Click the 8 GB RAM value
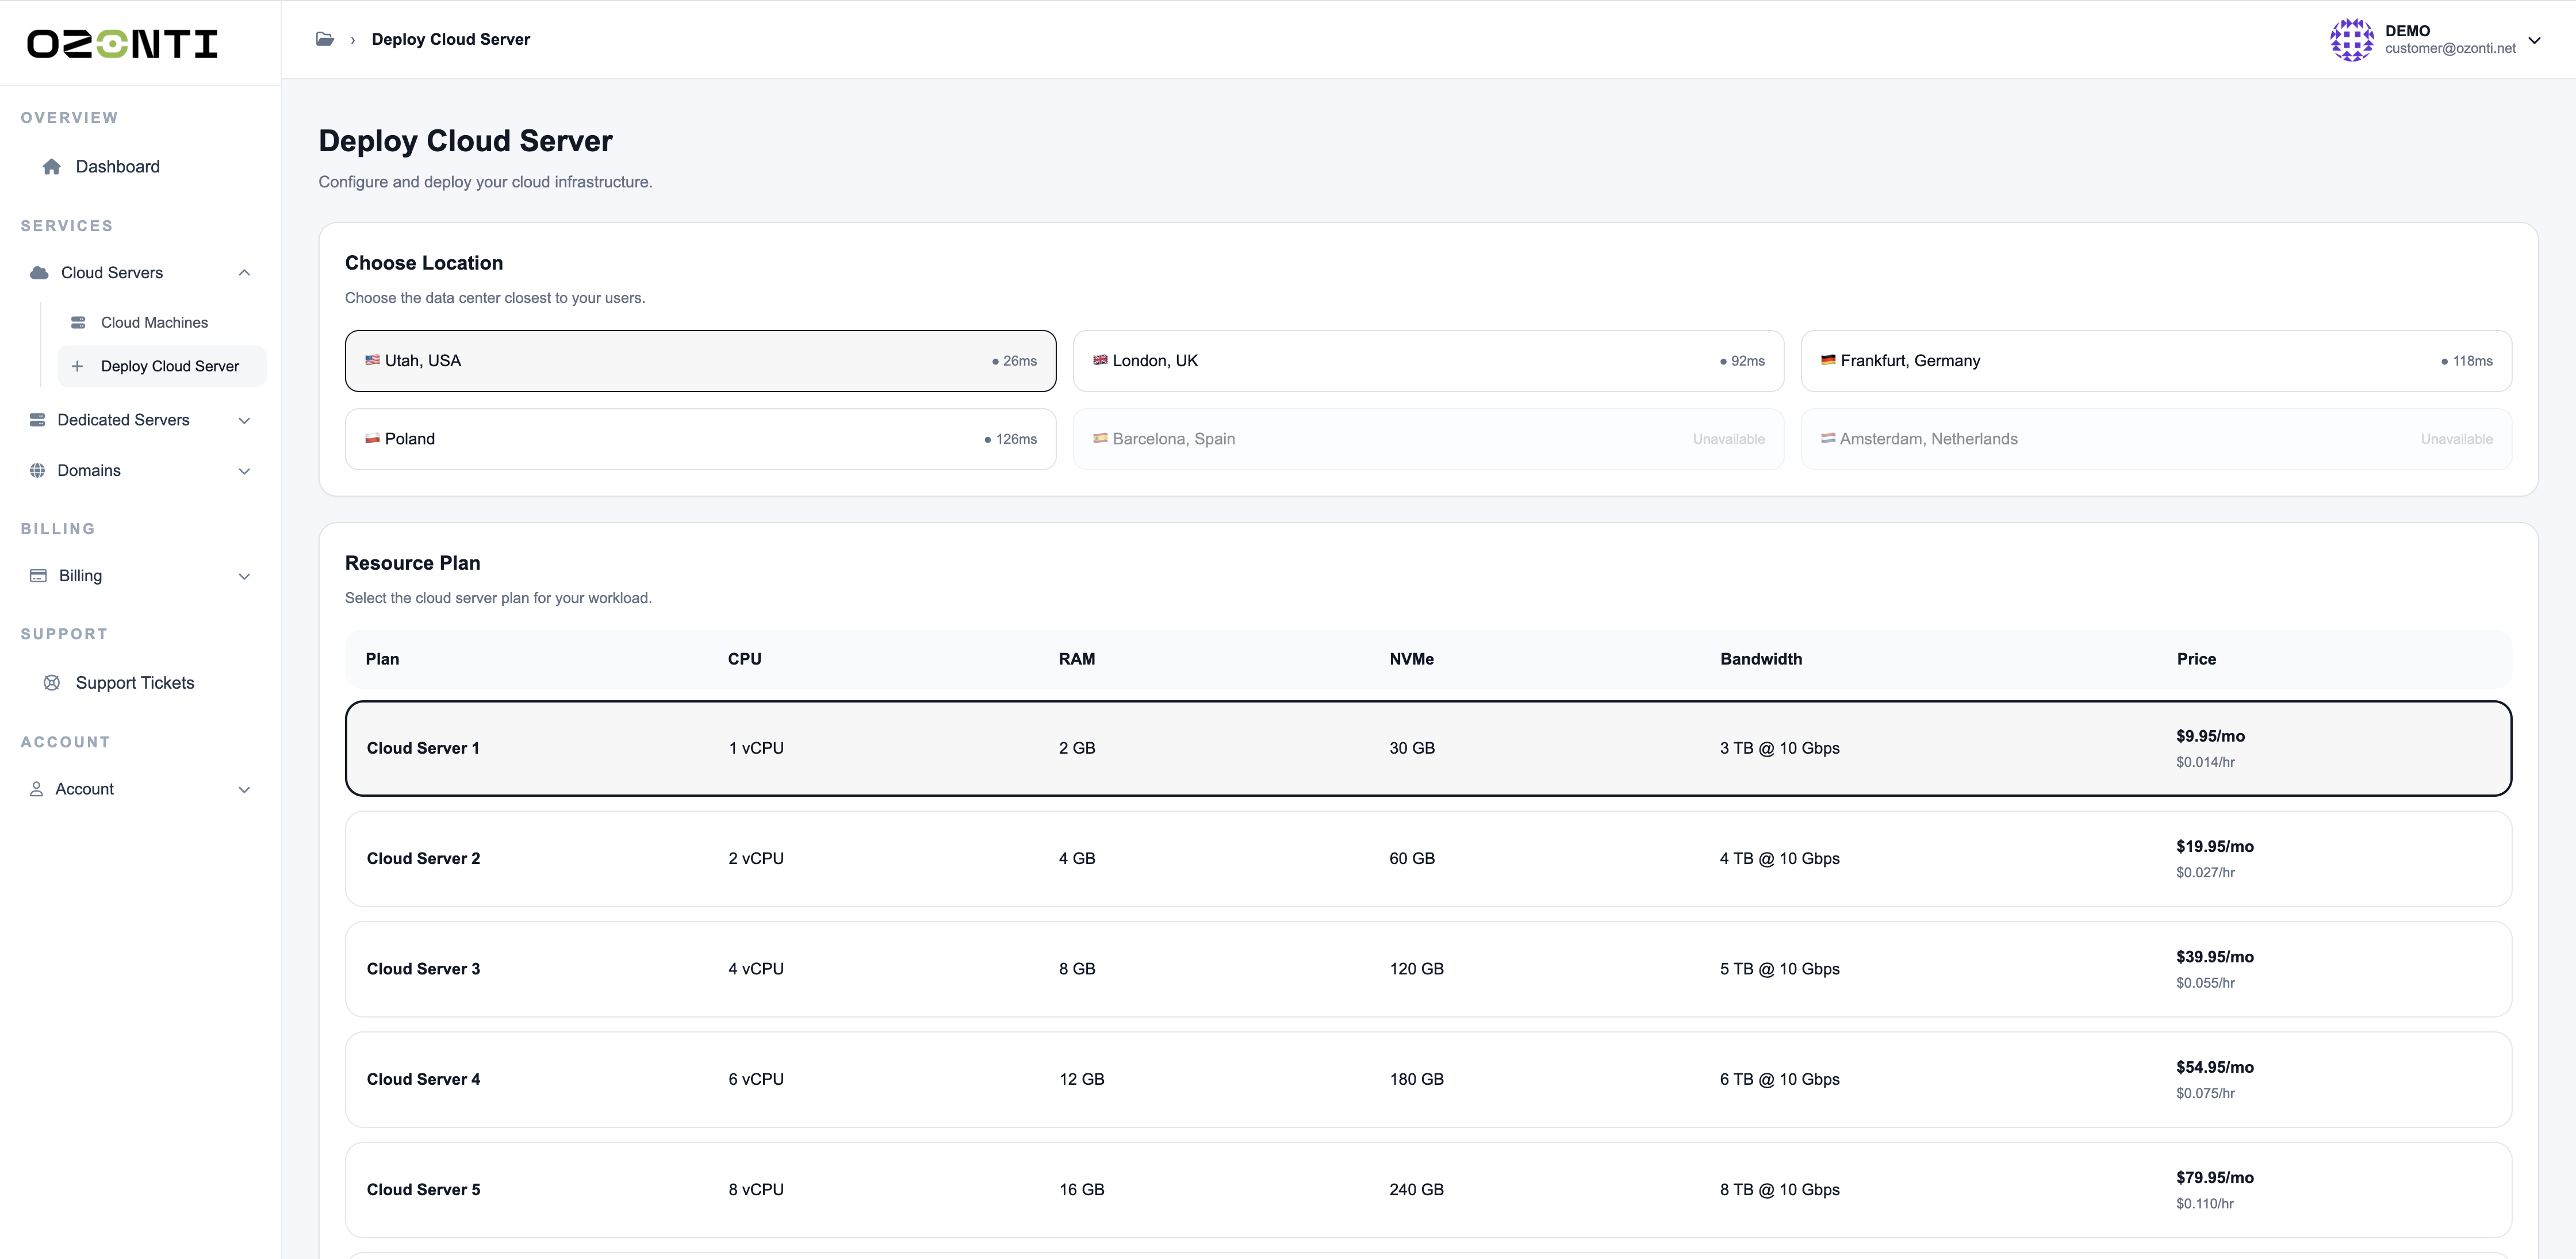The height and width of the screenshot is (1259, 2576). pyautogui.click(x=1077, y=969)
